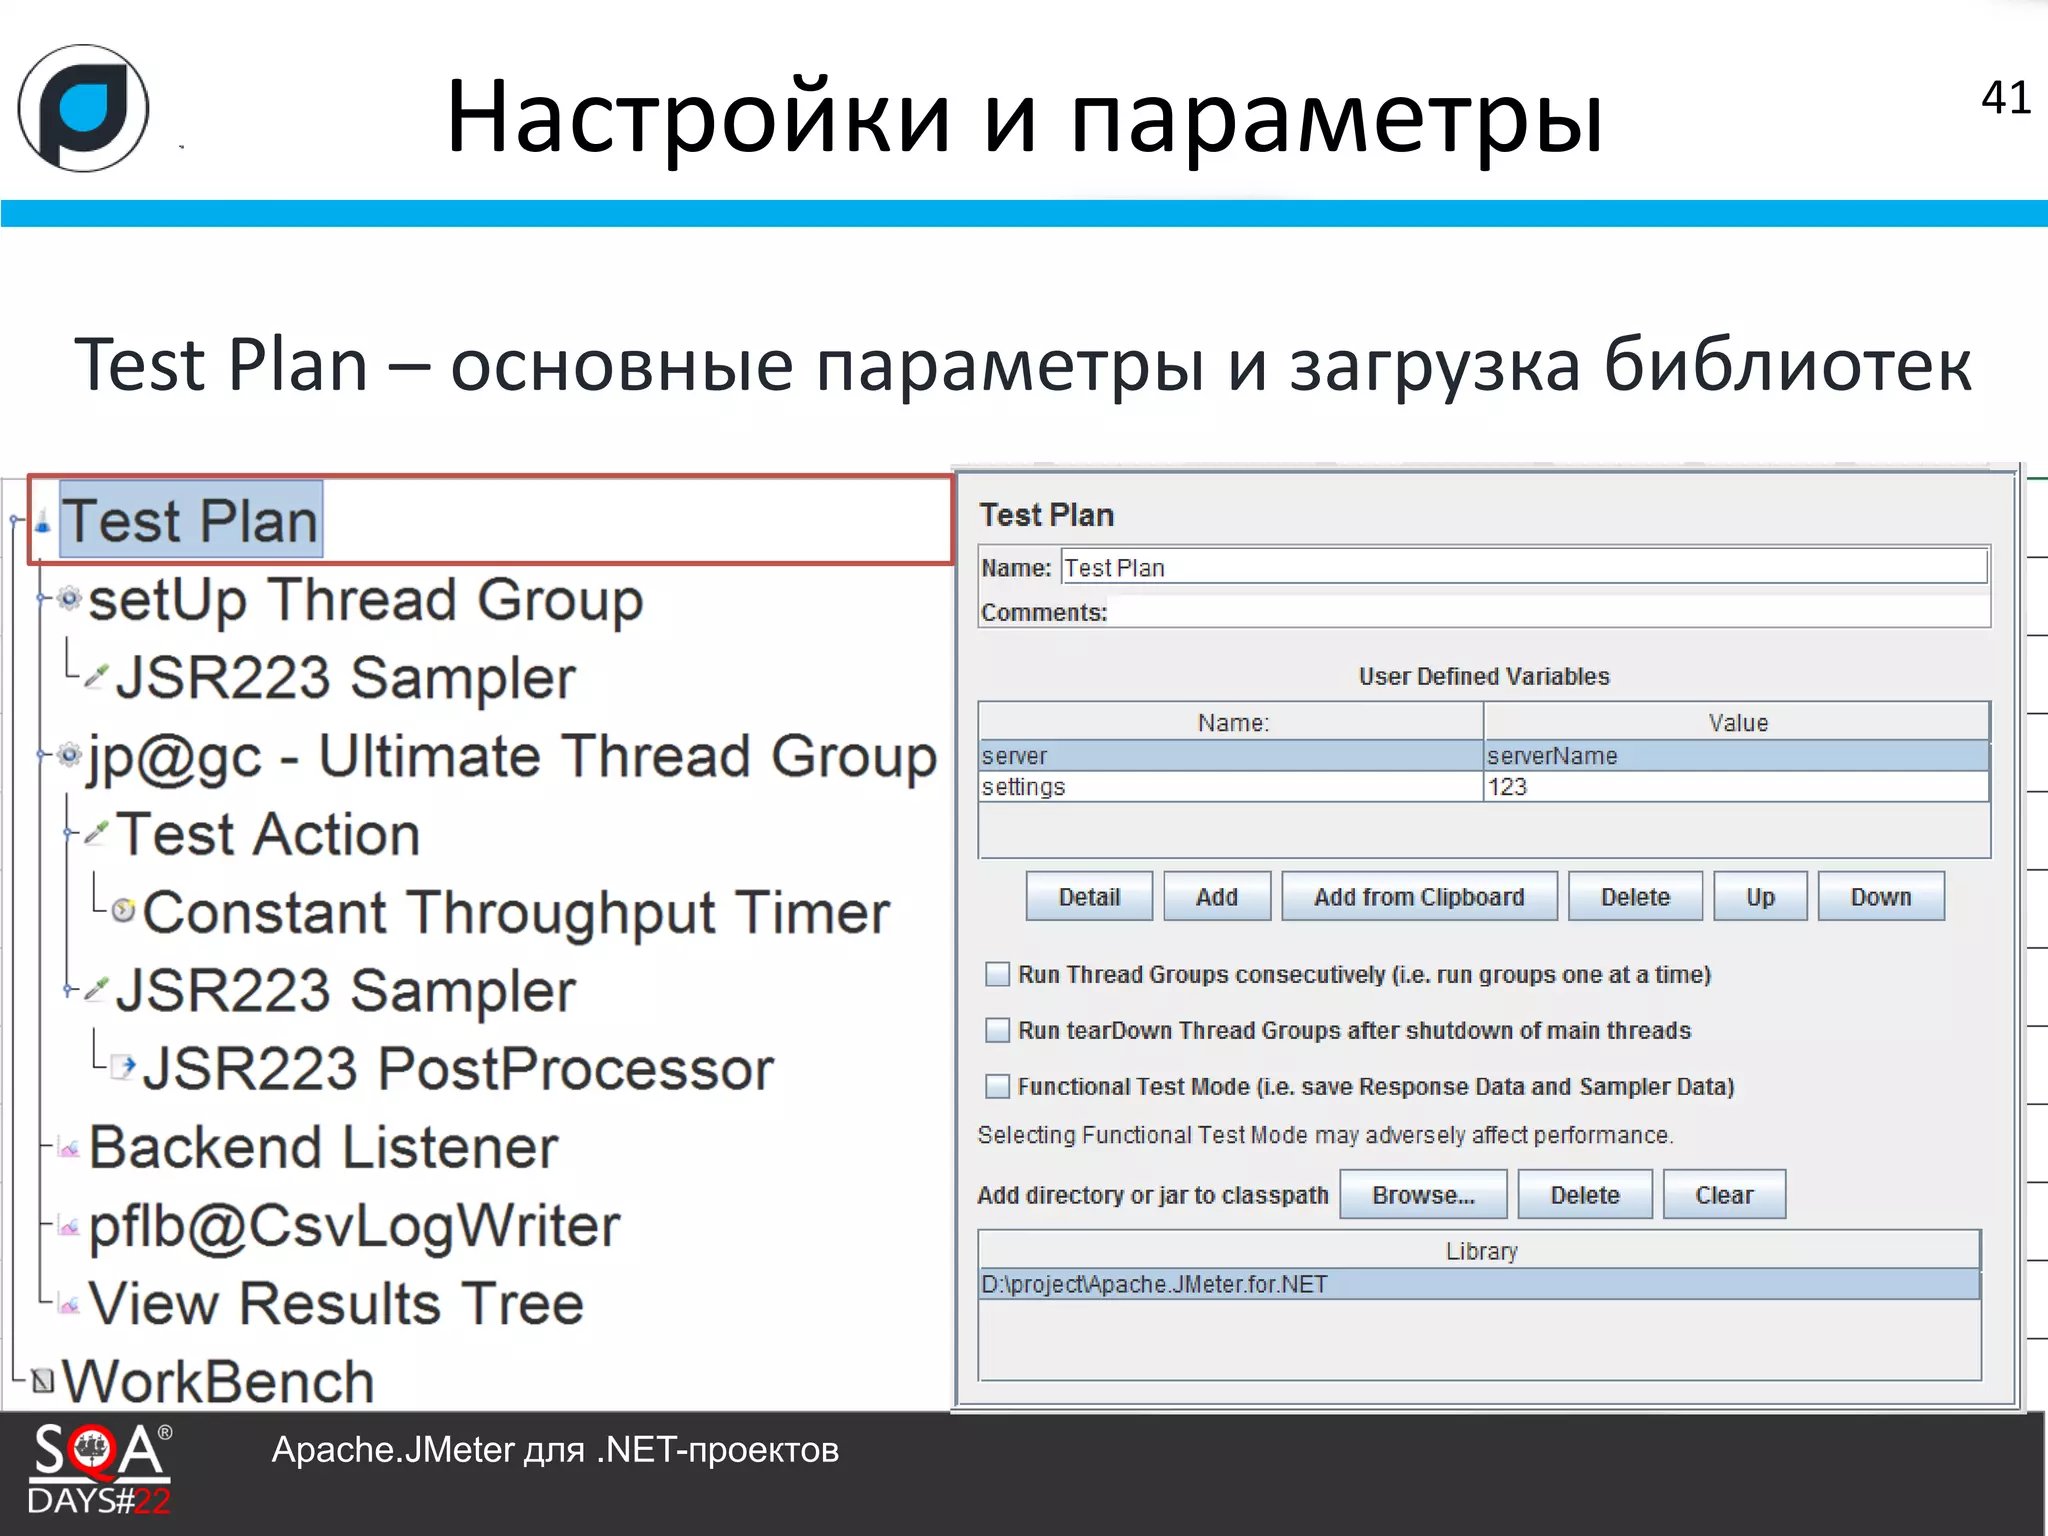Click Delete under User Defined Variables

pyautogui.click(x=1635, y=896)
